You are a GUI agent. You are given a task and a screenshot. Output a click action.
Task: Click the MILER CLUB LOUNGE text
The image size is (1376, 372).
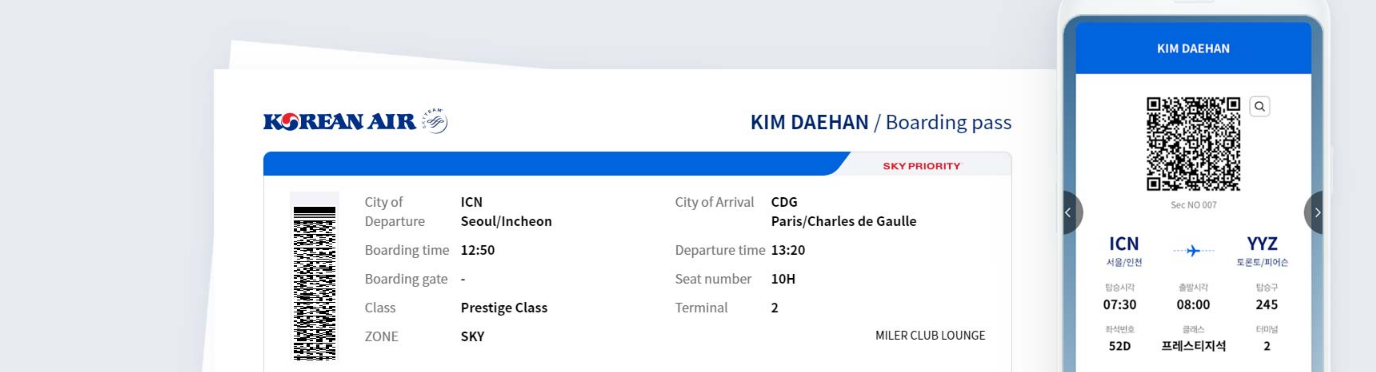(x=930, y=335)
